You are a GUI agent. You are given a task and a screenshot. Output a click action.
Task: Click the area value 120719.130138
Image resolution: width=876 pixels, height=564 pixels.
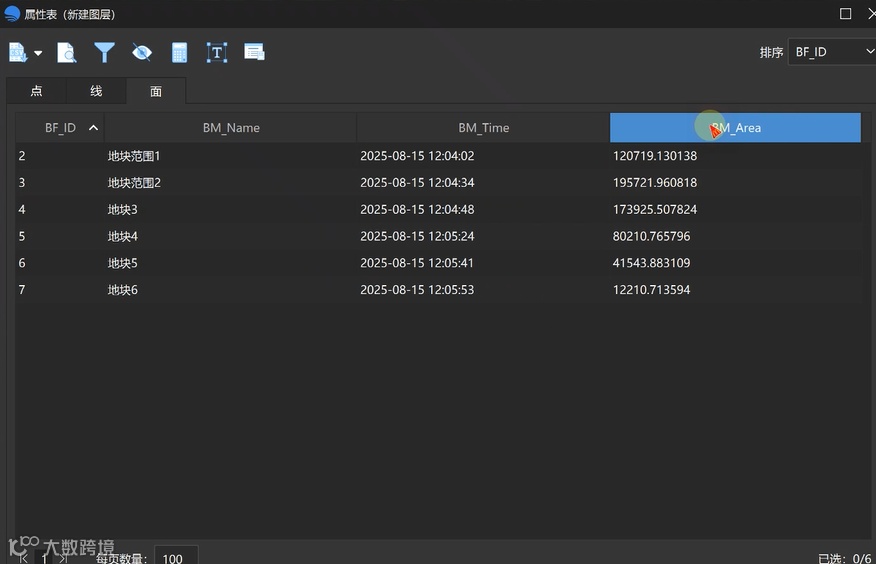pyautogui.click(x=655, y=156)
